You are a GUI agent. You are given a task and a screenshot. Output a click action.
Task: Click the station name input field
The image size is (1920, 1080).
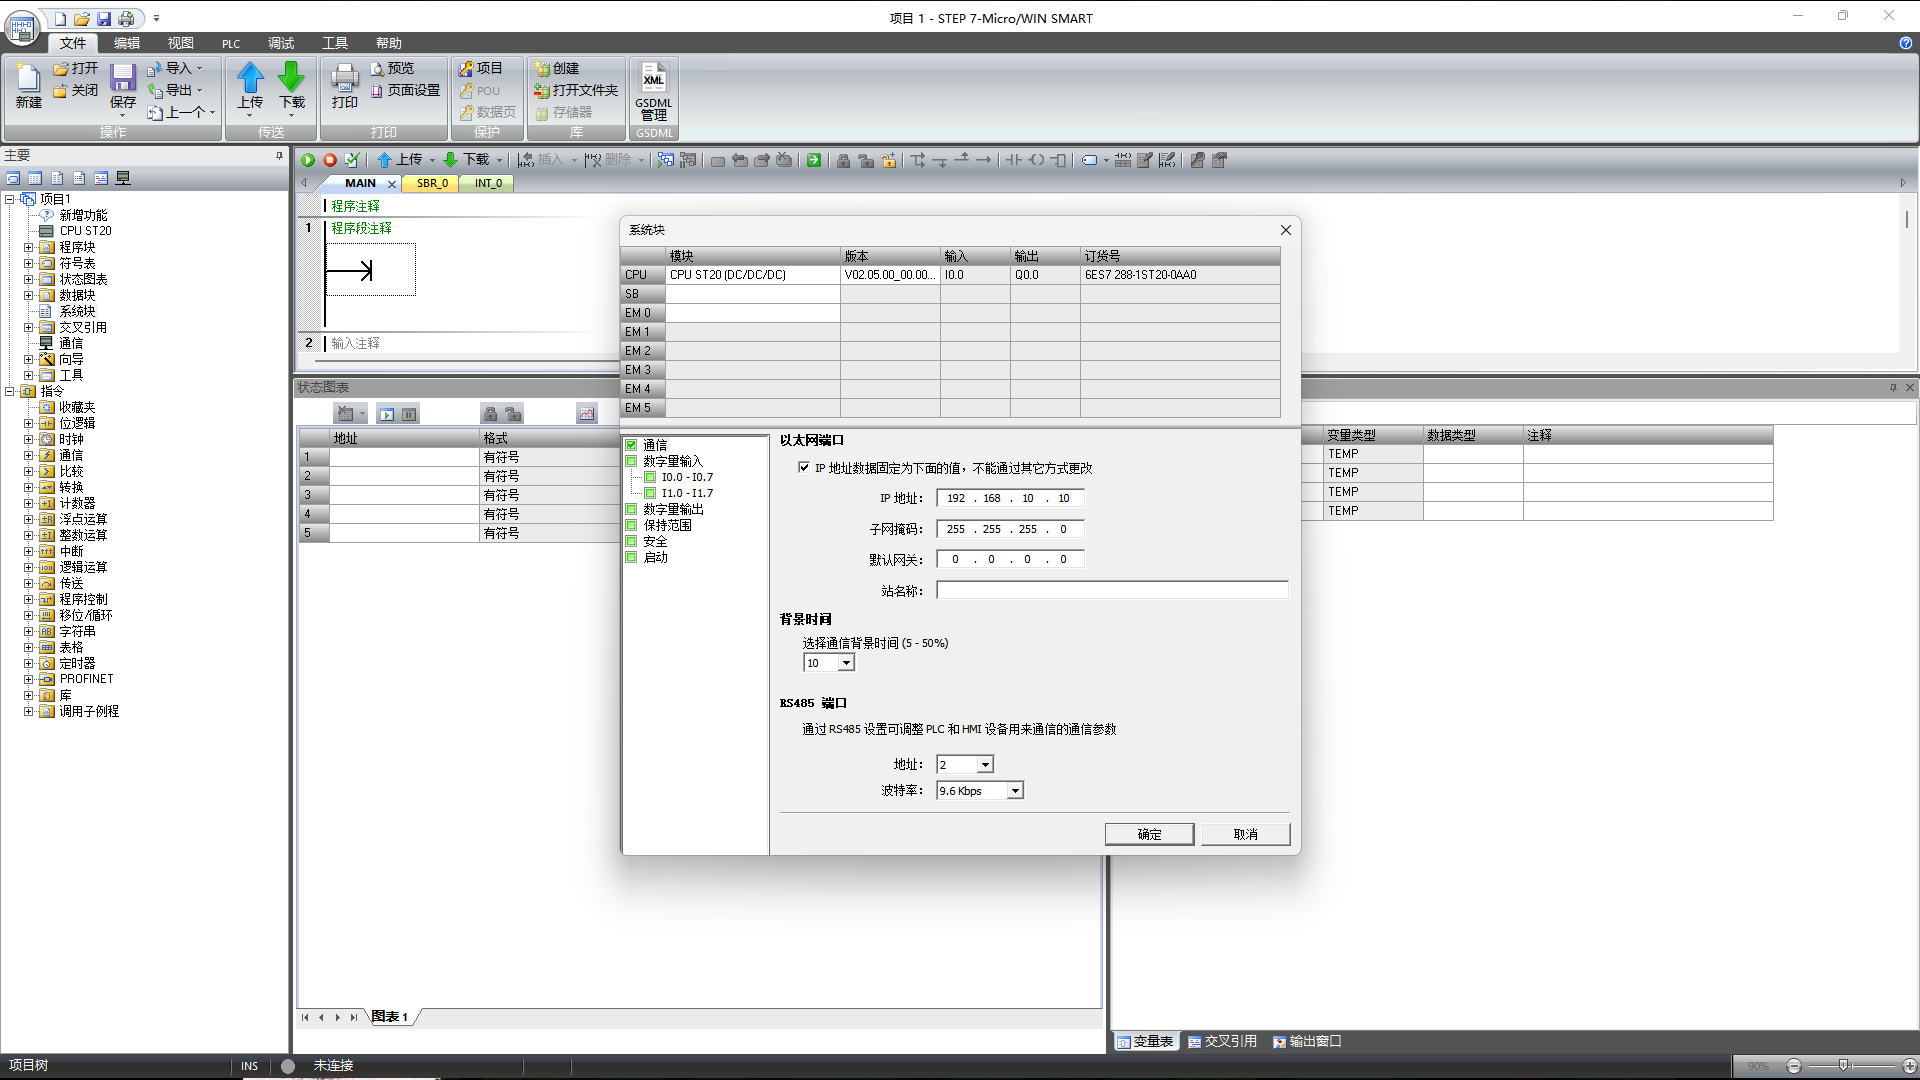click(1111, 591)
